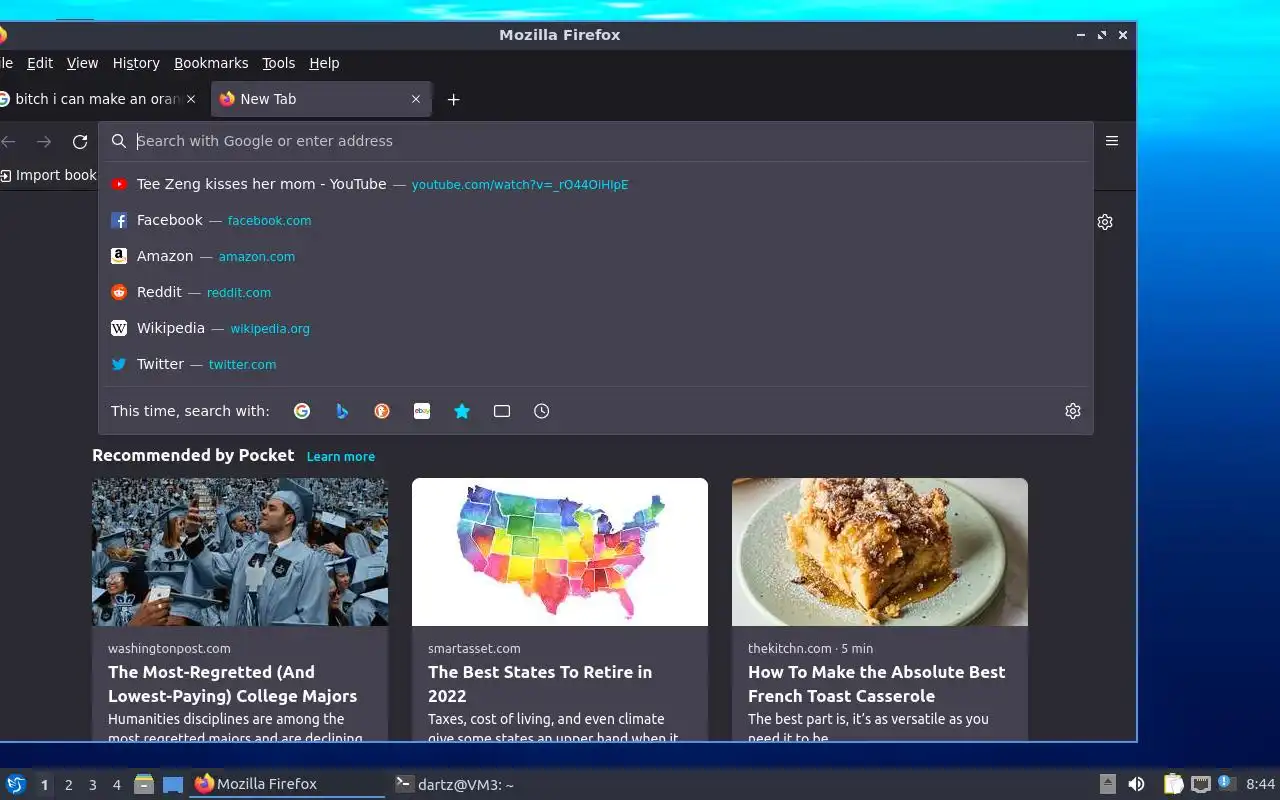Select the Twitter suggestion row
1280x800 pixels.
pos(595,364)
